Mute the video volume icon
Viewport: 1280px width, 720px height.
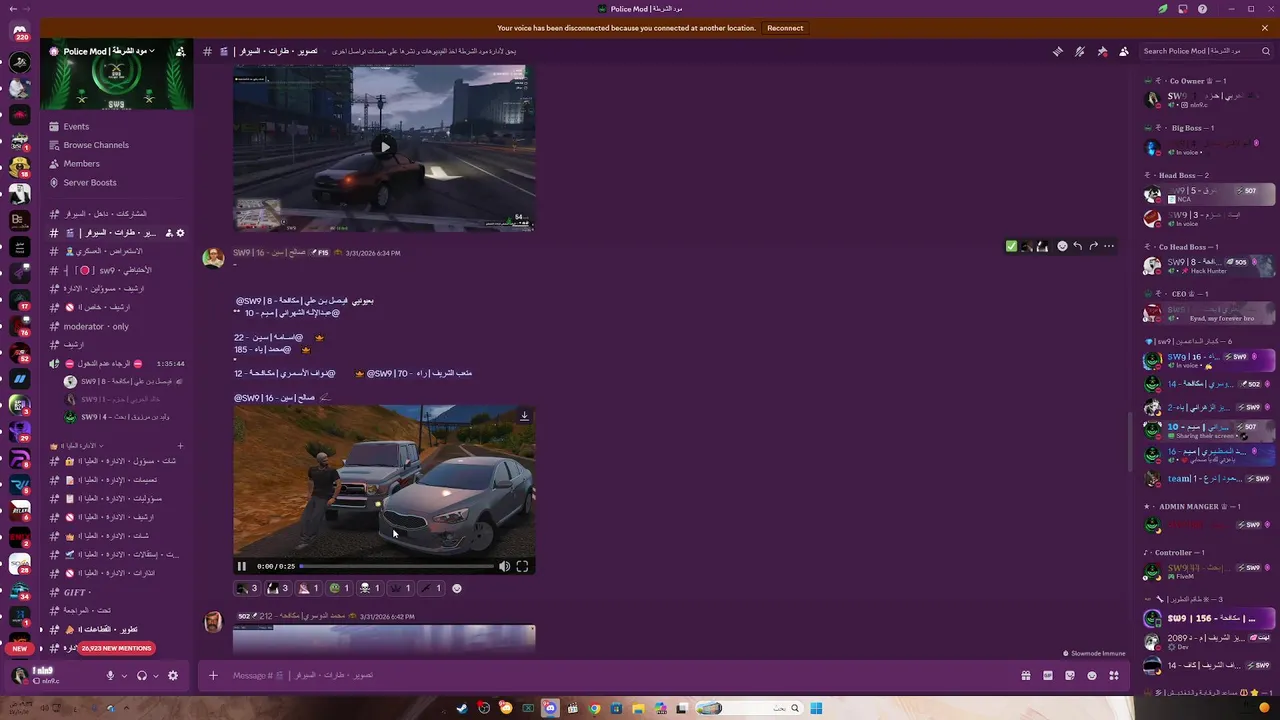pyautogui.click(x=504, y=566)
